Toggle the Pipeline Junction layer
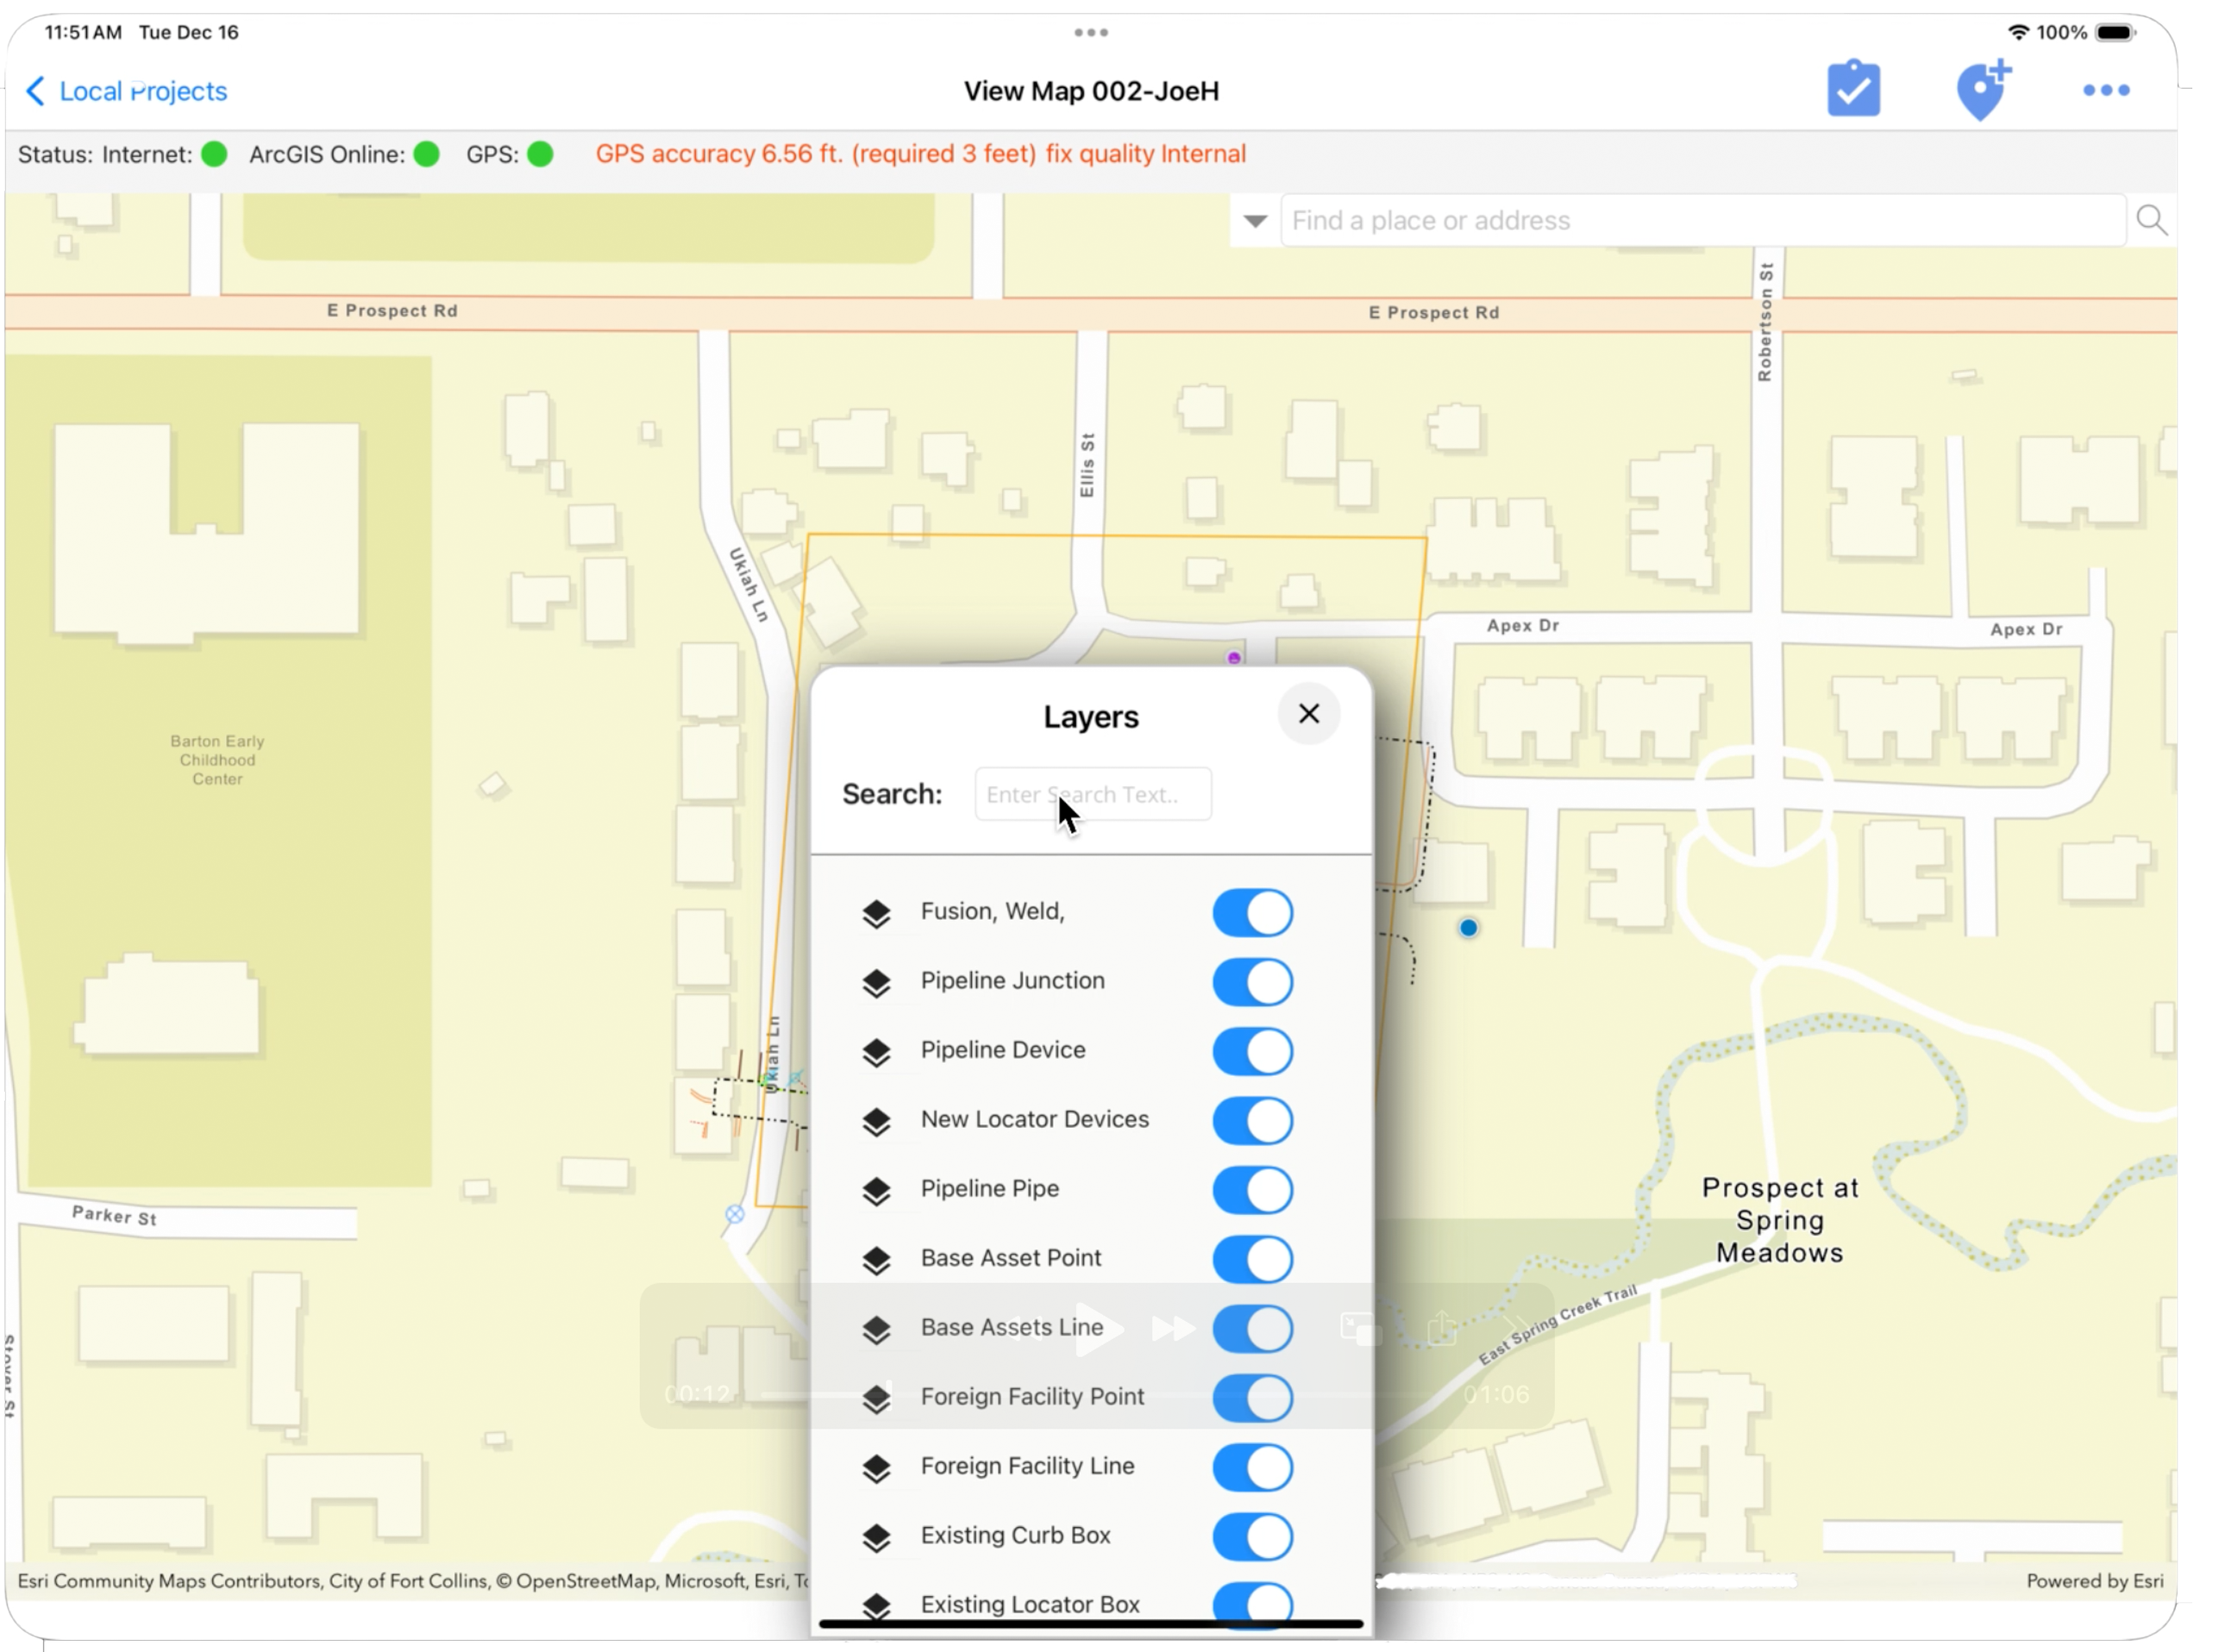This screenshot has height=1652, width=2213. 1252,982
